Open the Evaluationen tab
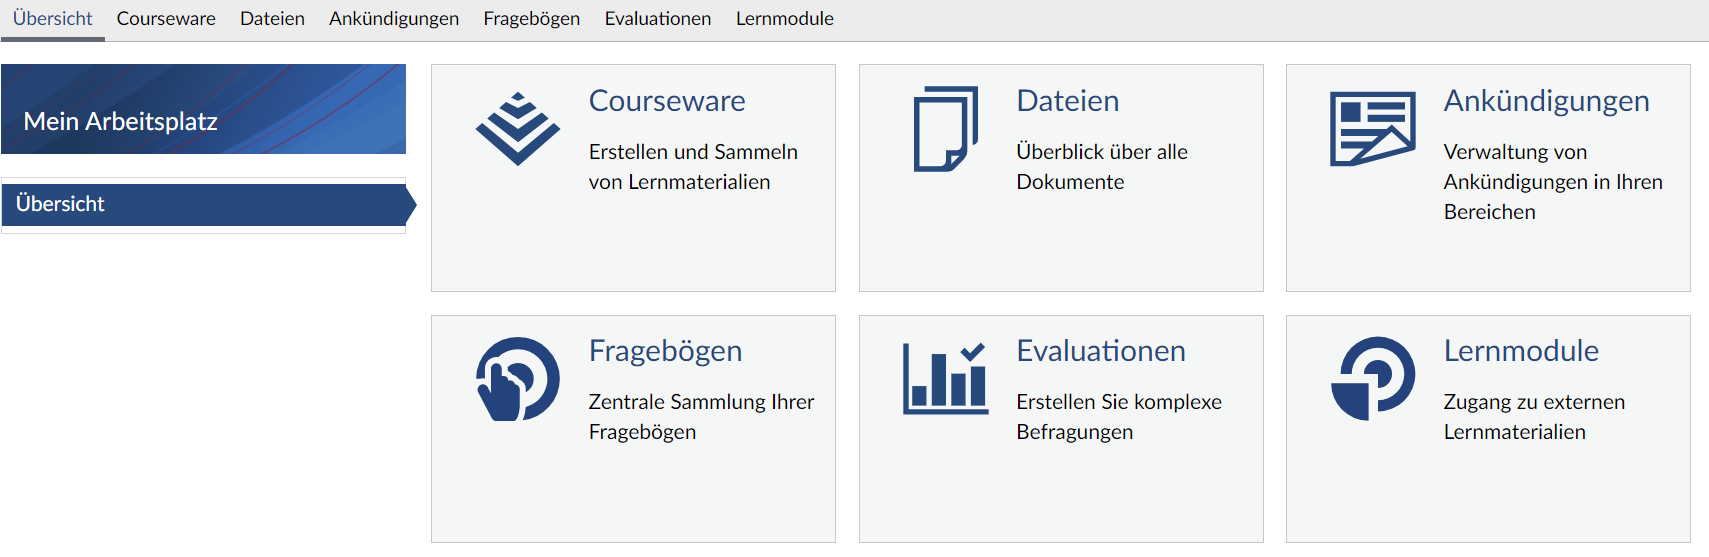Screen dimensions: 1709x557 coord(658,19)
